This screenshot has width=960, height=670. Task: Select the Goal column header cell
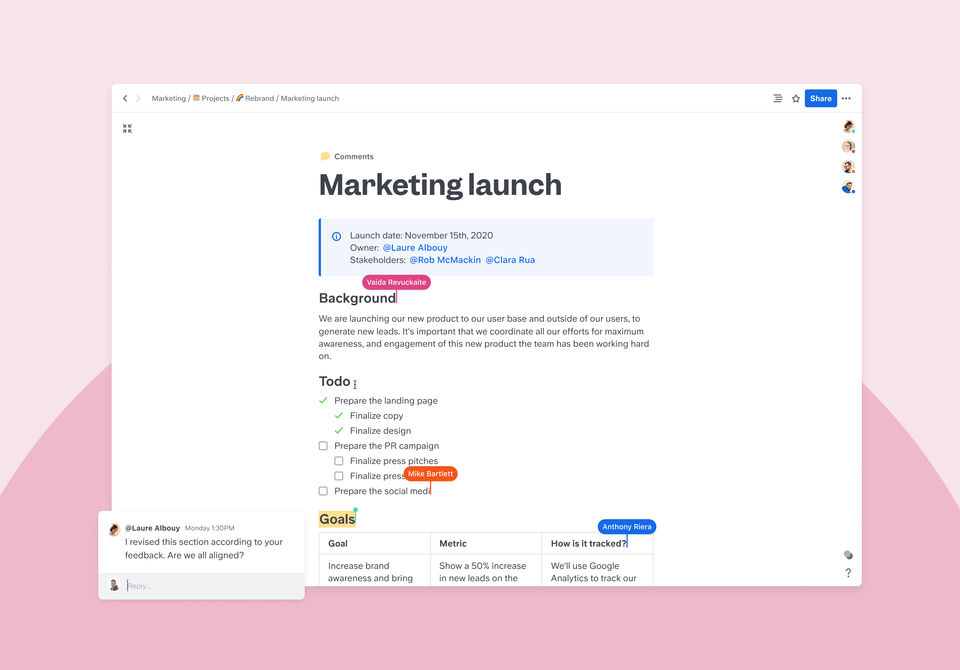[x=375, y=543]
